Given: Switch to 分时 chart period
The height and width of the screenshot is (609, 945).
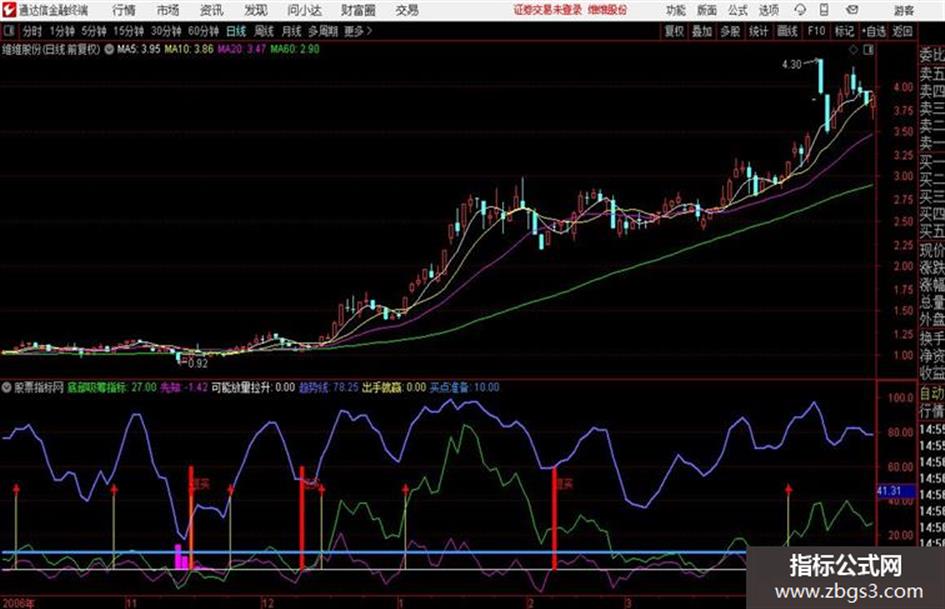Looking at the screenshot, I should (33, 31).
